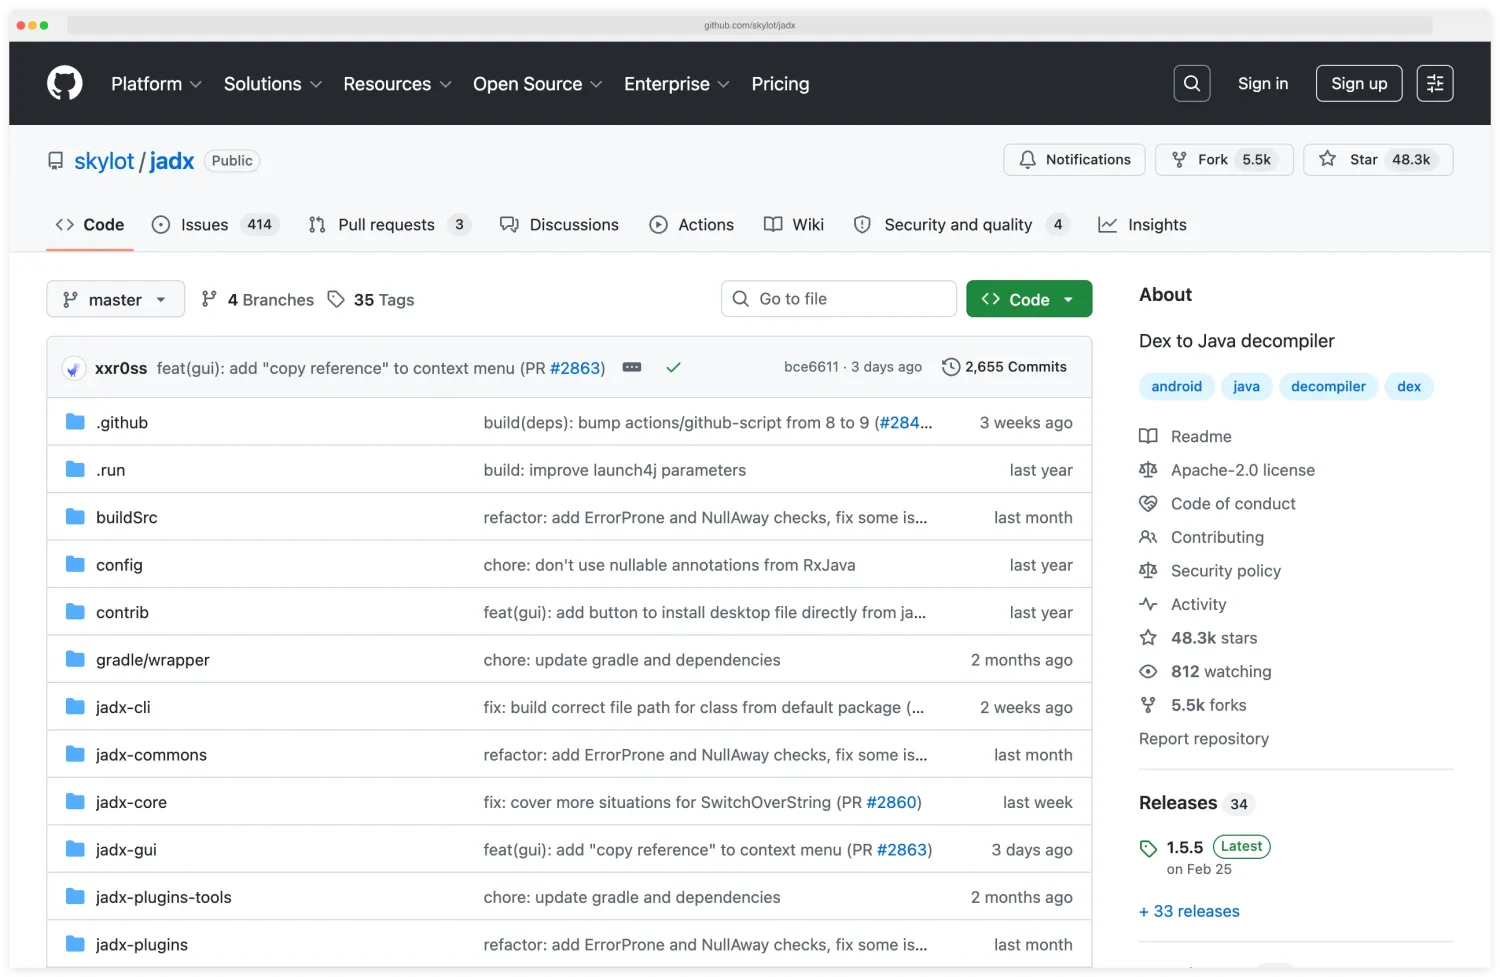Open Security and quality tab

[x=961, y=225]
